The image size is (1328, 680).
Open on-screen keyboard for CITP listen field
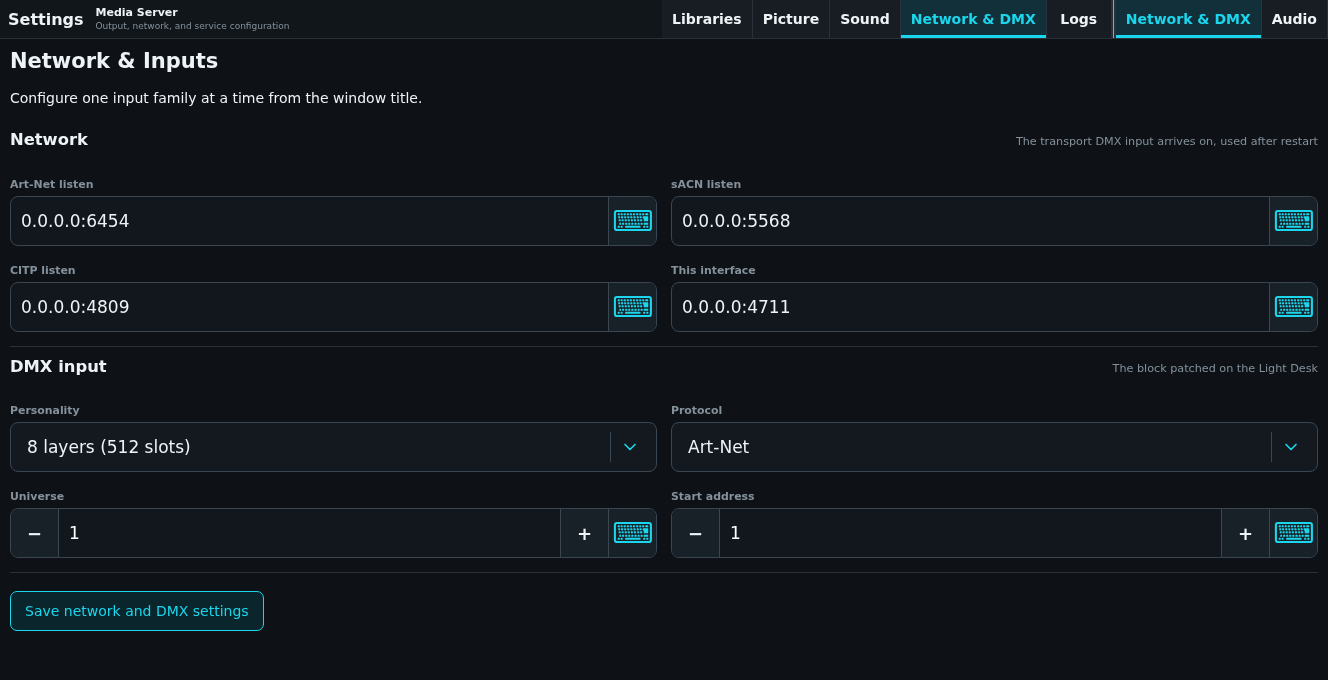click(x=632, y=307)
